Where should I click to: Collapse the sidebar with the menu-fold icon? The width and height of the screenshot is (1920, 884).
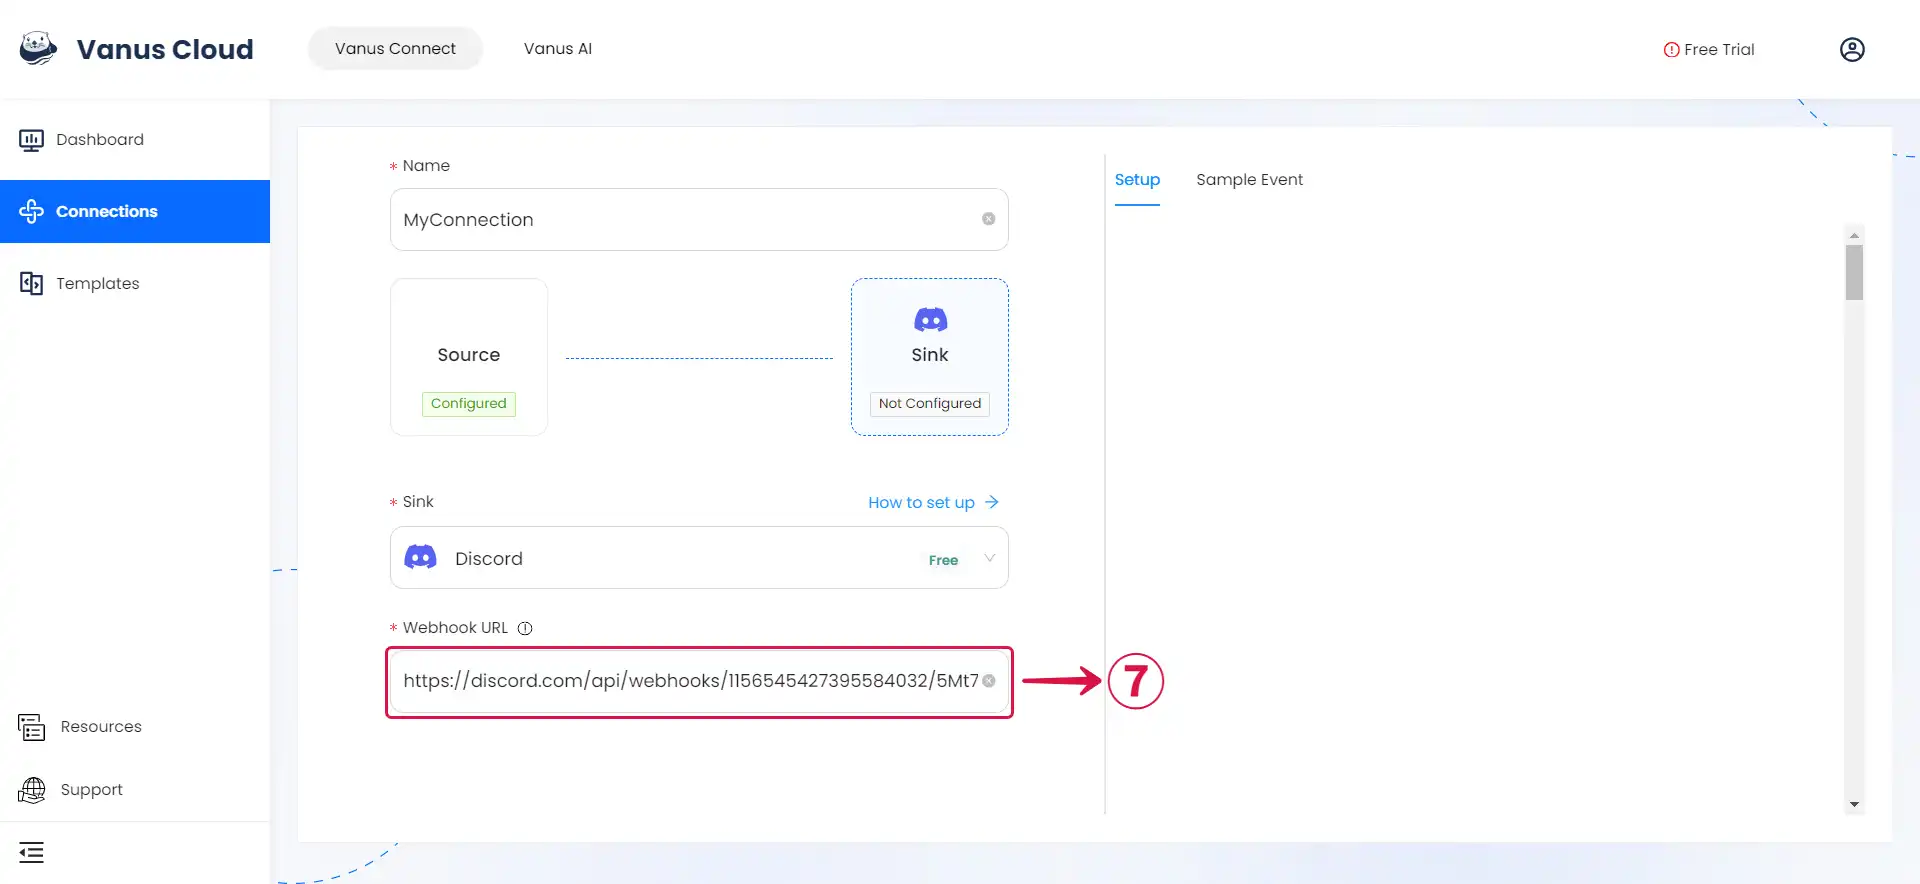(x=32, y=853)
